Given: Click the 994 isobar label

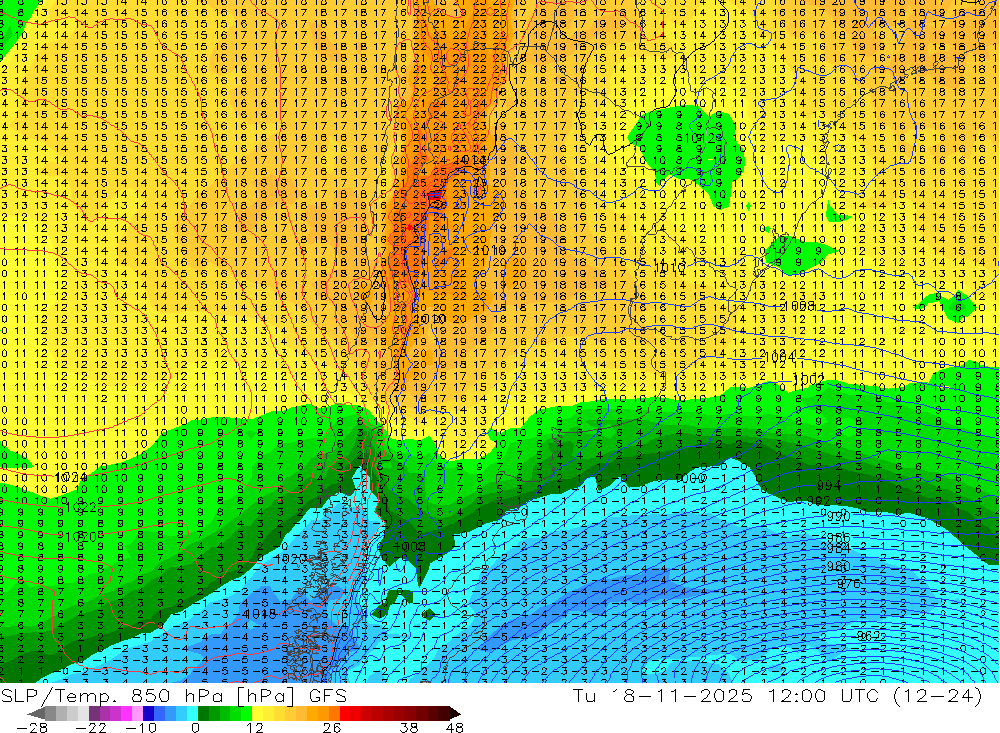Looking at the screenshot, I should pyautogui.click(x=829, y=487).
